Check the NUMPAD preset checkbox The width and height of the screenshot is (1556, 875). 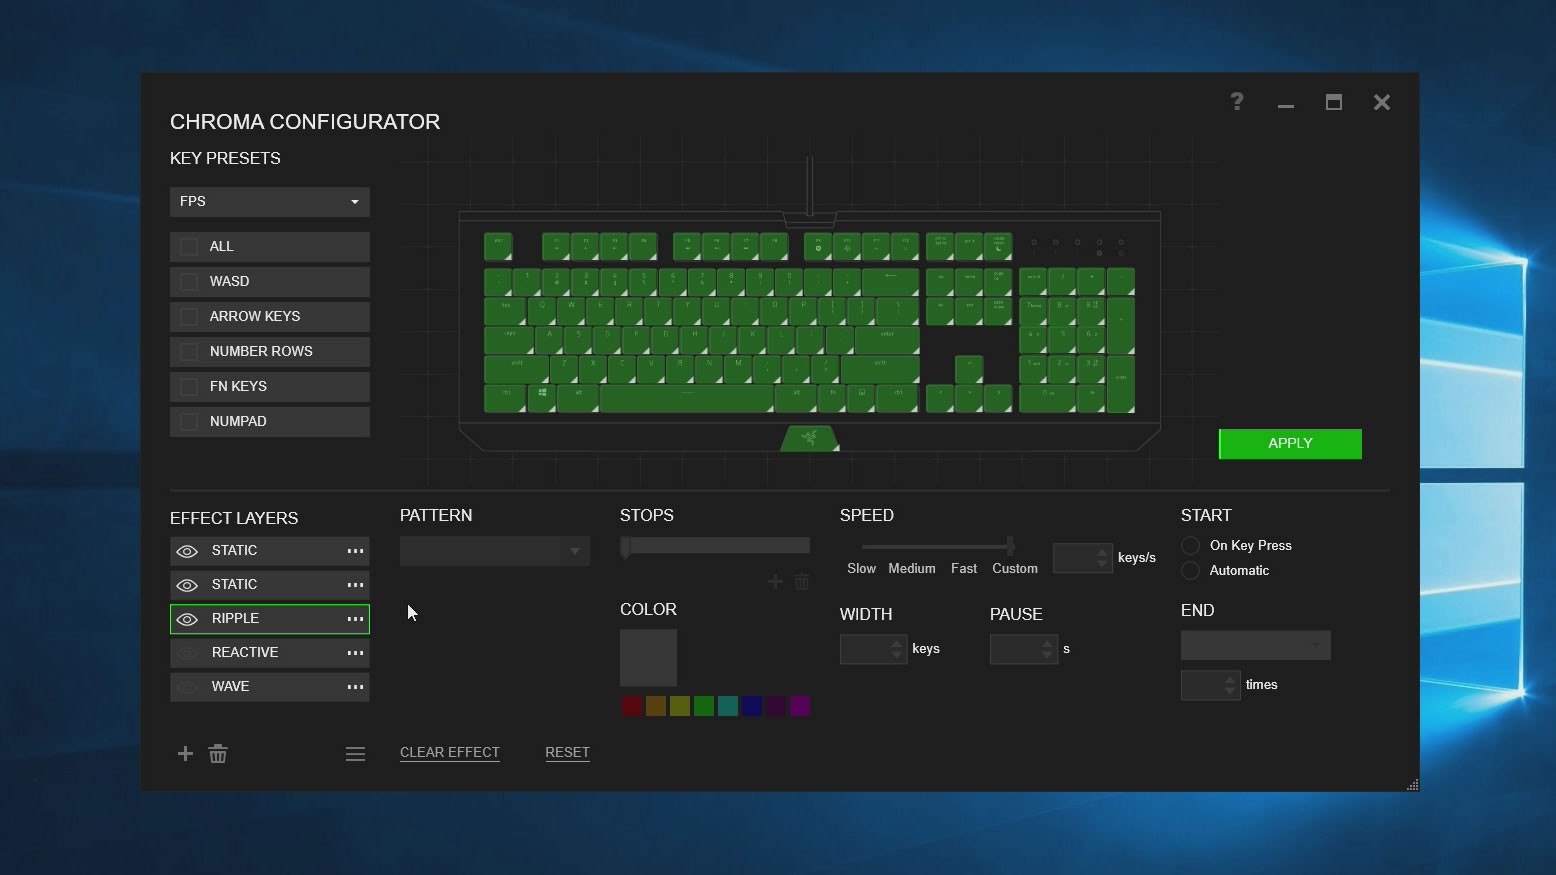tap(189, 422)
